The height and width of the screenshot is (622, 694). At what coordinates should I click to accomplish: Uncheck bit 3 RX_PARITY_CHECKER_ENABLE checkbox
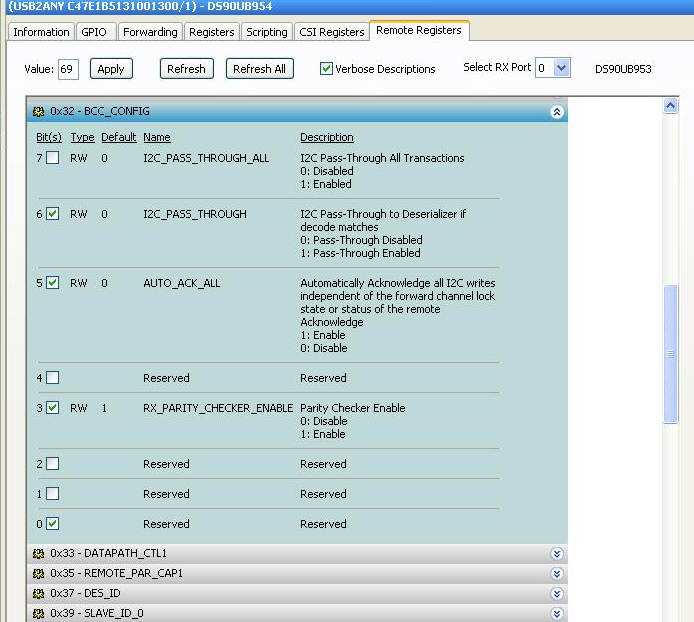(53, 407)
